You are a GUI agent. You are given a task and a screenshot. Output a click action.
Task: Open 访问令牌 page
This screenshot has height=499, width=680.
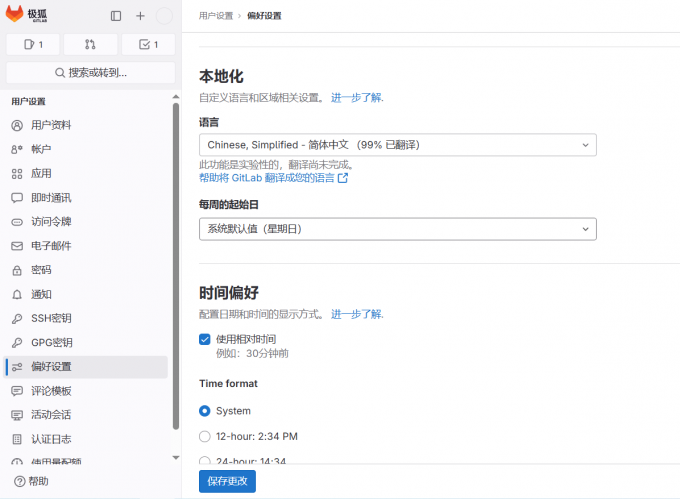coord(85,222)
